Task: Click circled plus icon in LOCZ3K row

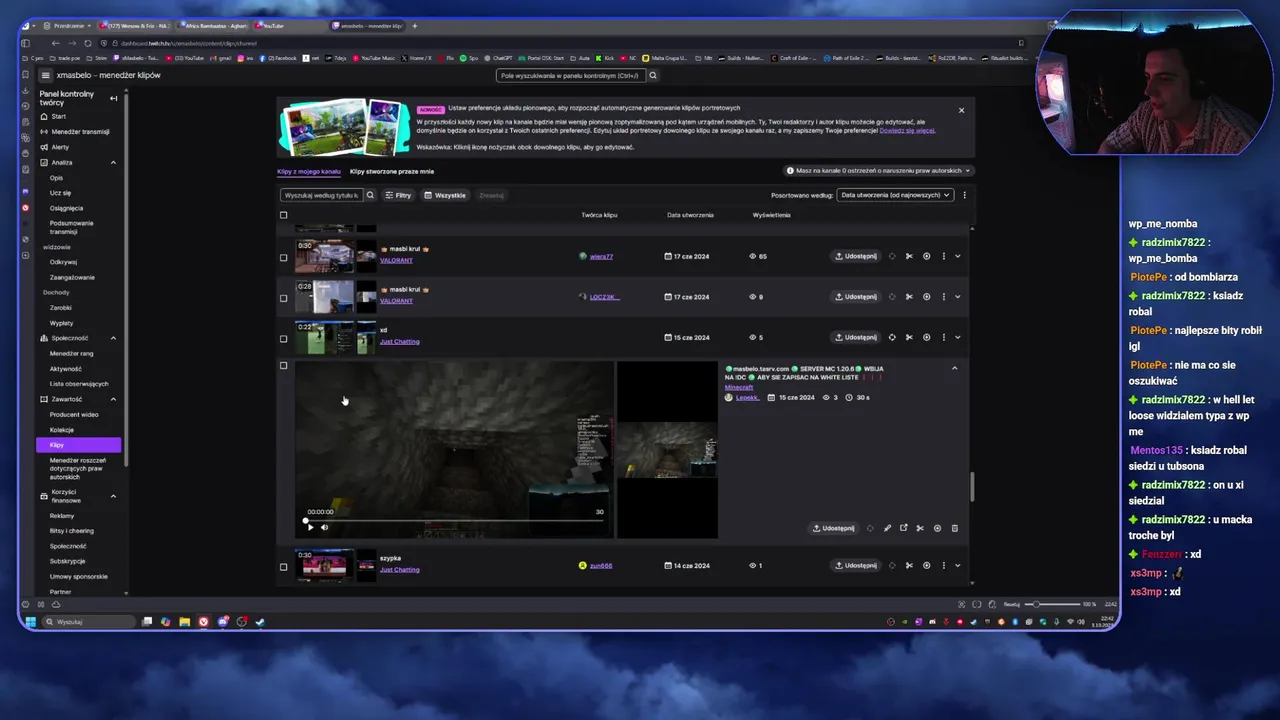Action: (x=926, y=296)
